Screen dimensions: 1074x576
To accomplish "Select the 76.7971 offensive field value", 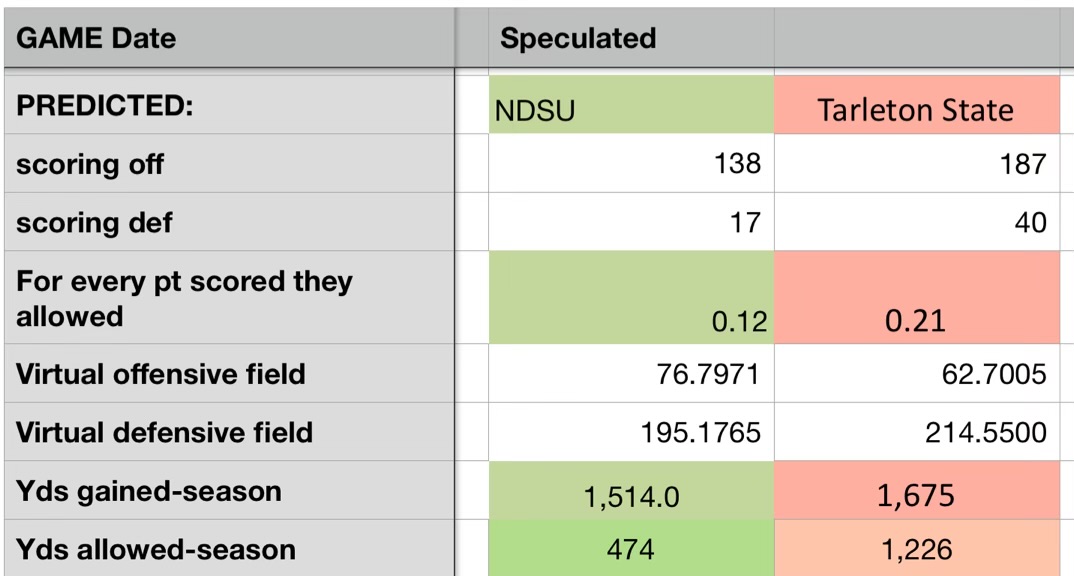I will point(630,374).
